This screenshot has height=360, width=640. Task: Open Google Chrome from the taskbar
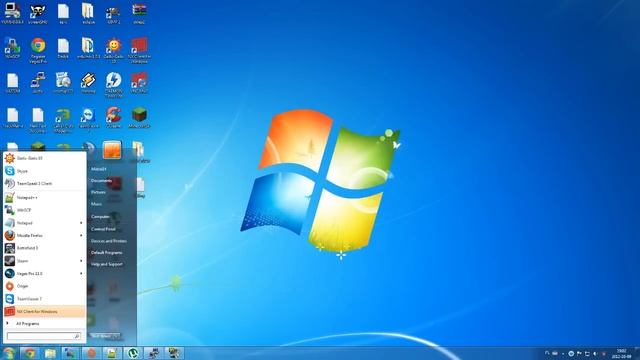(29, 353)
